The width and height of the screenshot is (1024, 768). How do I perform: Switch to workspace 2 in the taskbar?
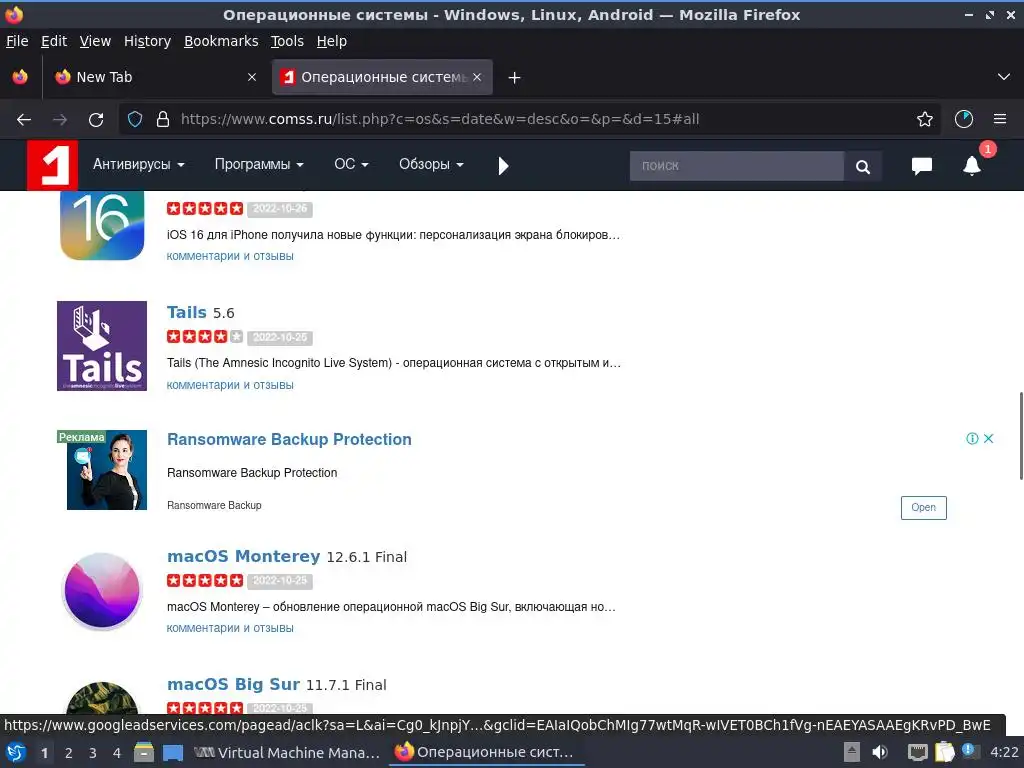[x=69, y=753]
